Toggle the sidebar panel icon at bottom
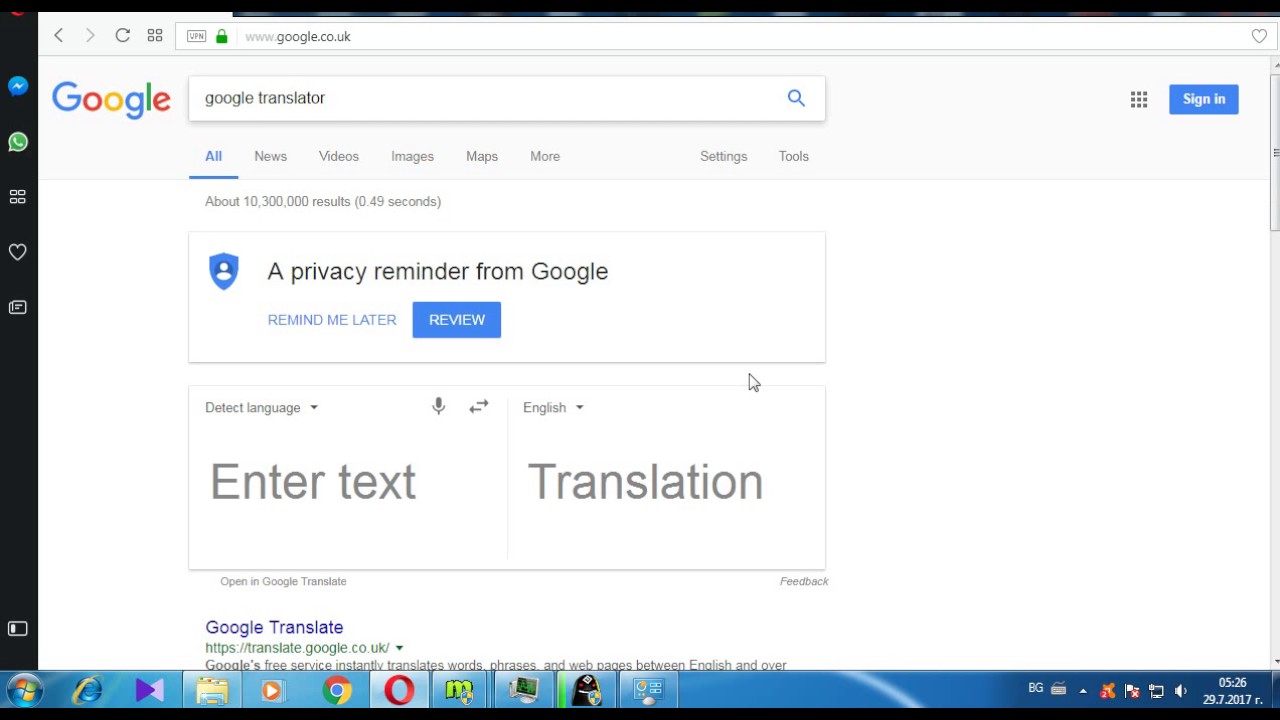This screenshot has width=1280, height=720. (18, 628)
